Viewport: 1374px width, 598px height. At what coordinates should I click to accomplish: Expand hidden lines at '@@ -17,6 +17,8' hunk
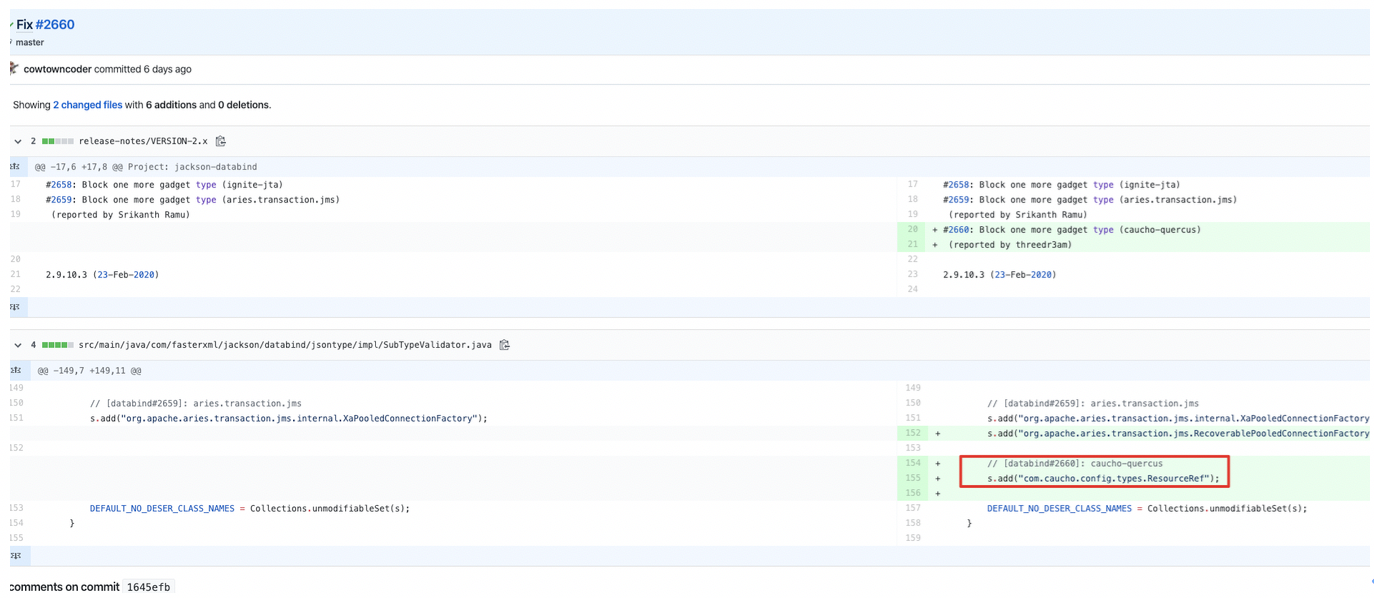click(16, 167)
